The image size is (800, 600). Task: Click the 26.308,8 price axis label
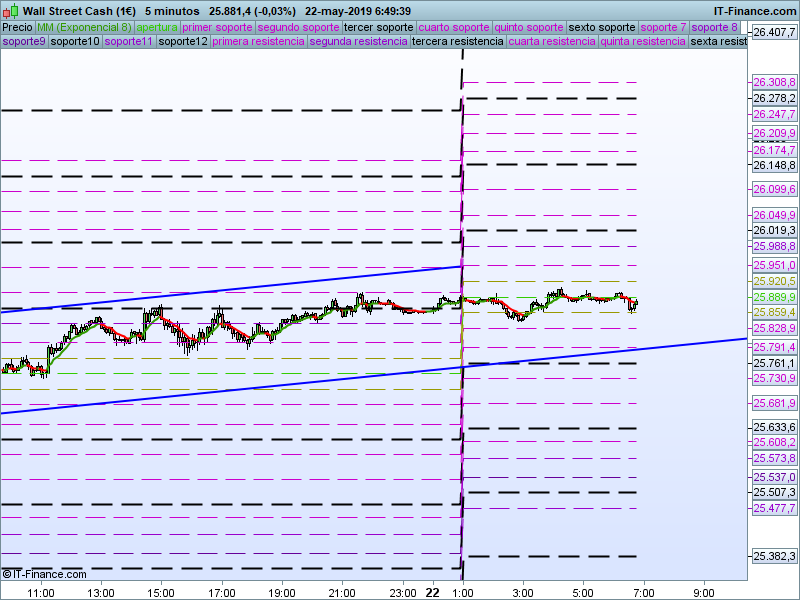[774, 82]
